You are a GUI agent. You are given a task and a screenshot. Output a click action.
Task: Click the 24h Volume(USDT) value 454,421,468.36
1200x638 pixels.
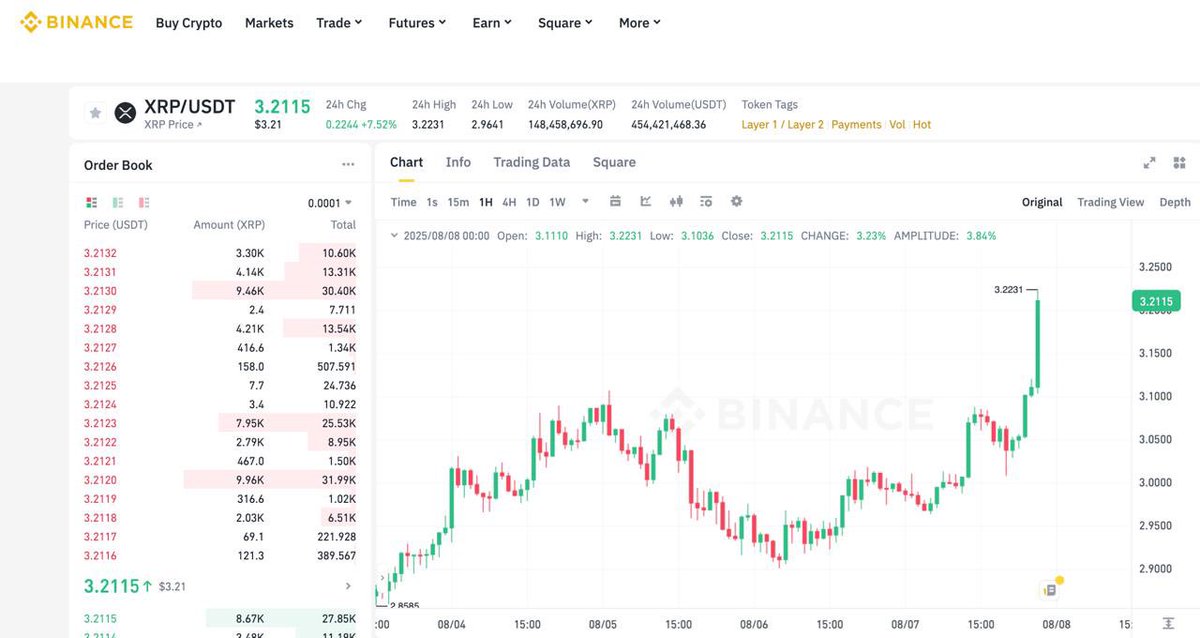669,125
